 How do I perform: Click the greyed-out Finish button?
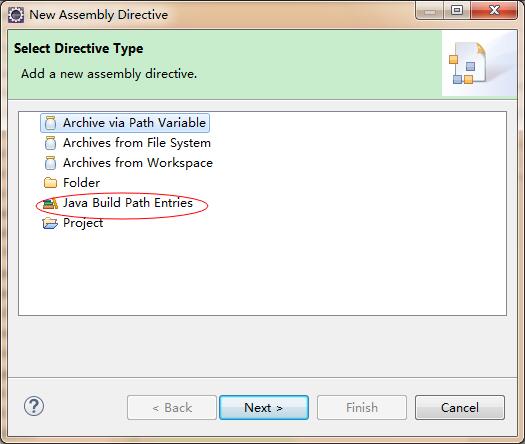(x=362, y=408)
